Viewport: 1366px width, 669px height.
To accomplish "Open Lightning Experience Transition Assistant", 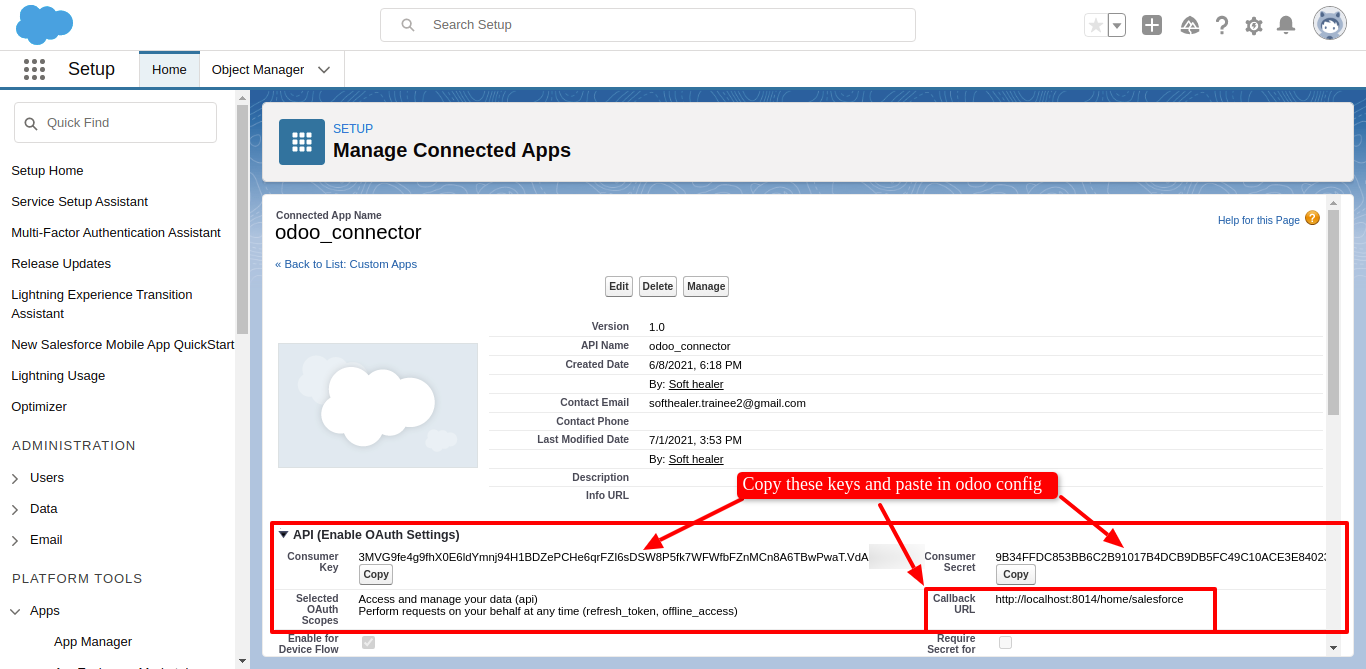I will coord(102,304).
